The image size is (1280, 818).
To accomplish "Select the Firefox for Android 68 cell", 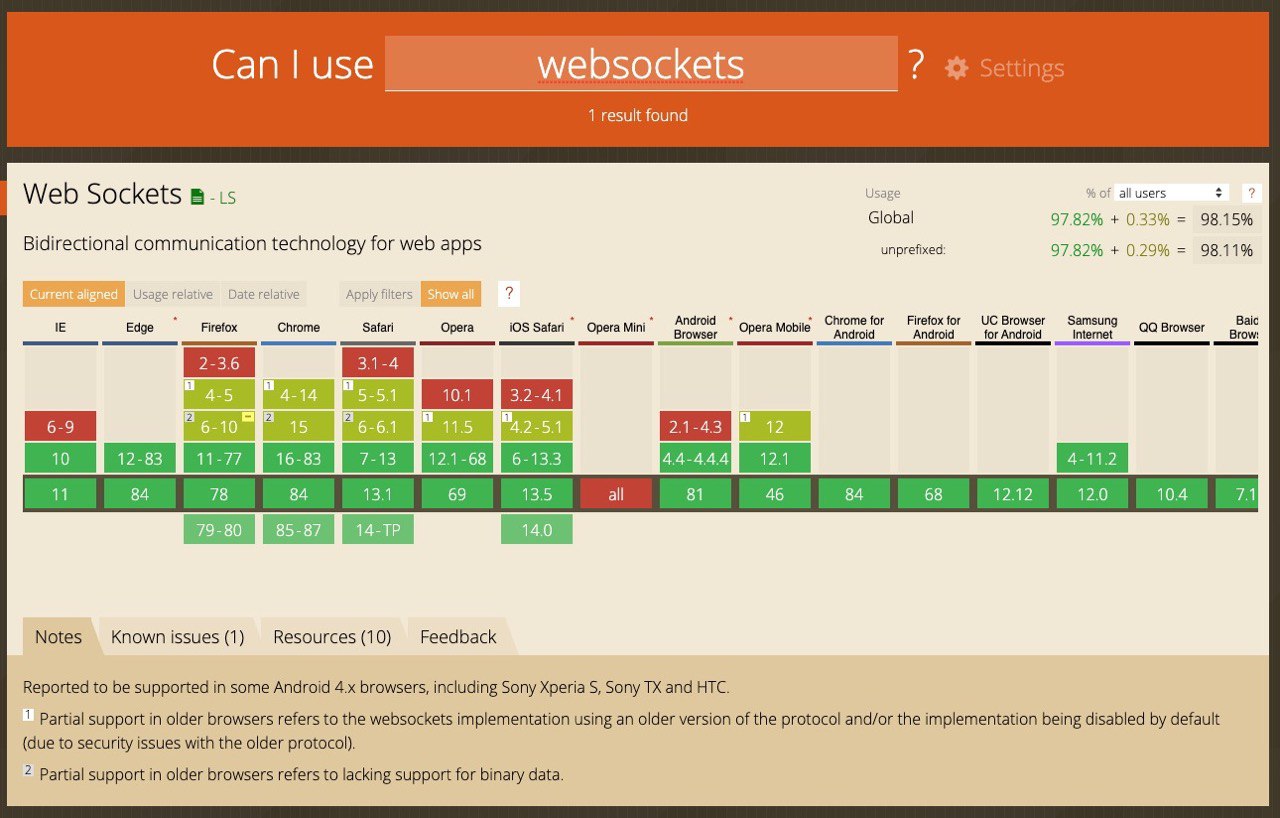I will [933, 494].
